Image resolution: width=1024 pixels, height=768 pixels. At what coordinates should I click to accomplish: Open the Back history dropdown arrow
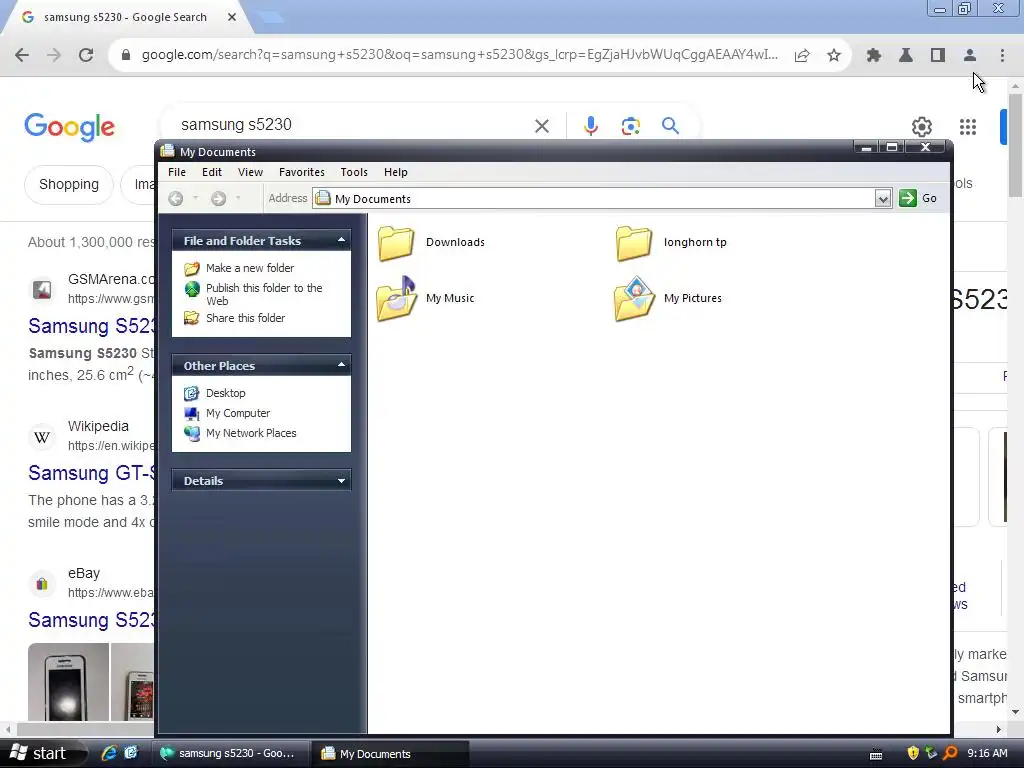click(195, 199)
